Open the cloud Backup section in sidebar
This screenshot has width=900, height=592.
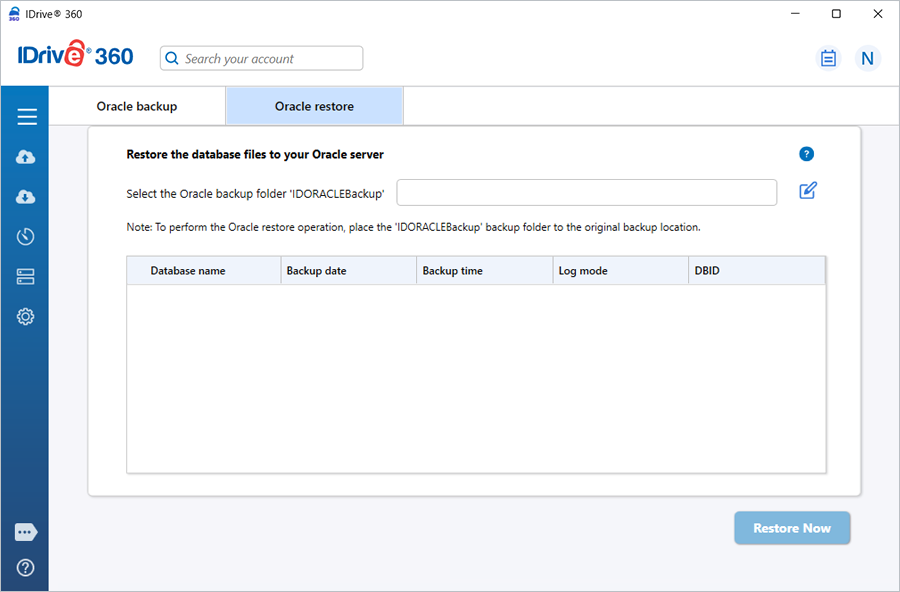(x=26, y=157)
